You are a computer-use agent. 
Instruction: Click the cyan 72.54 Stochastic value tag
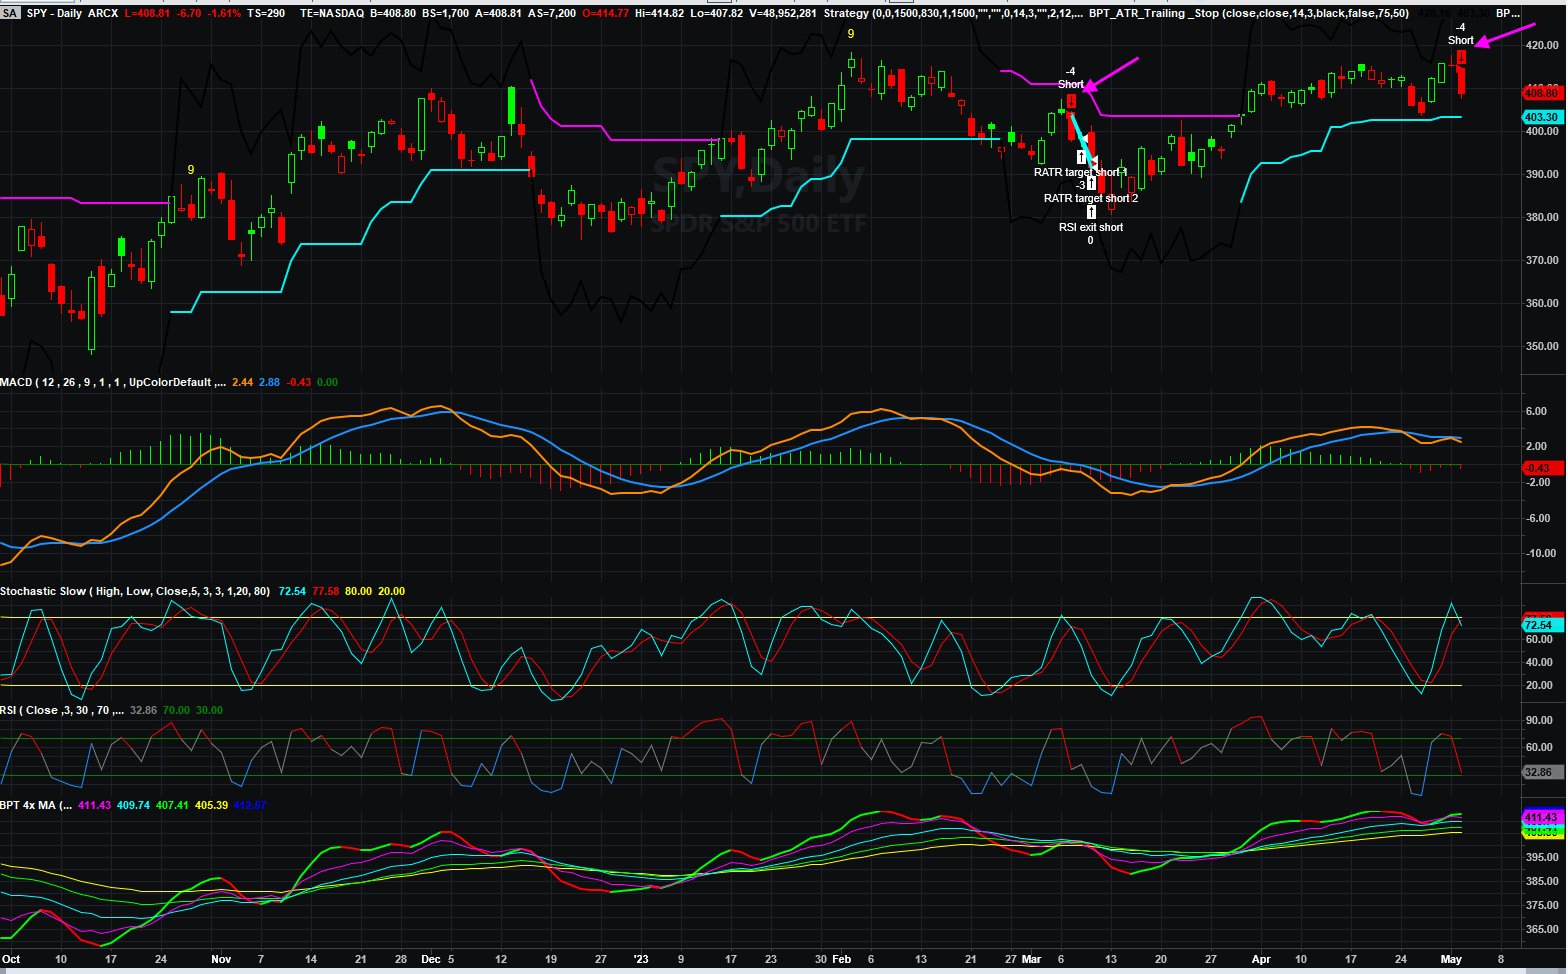click(x=1538, y=625)
